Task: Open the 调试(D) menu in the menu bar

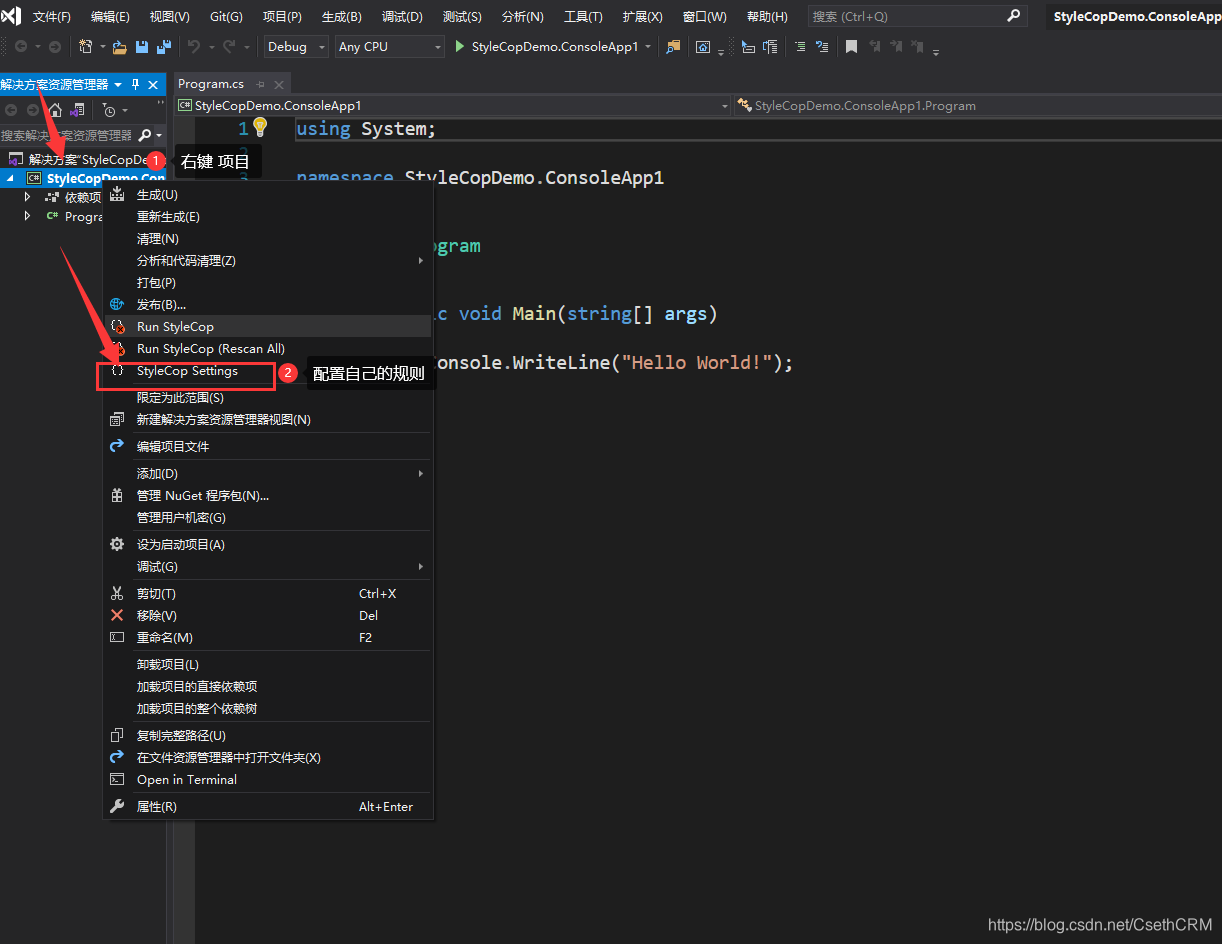Action: 402,17
